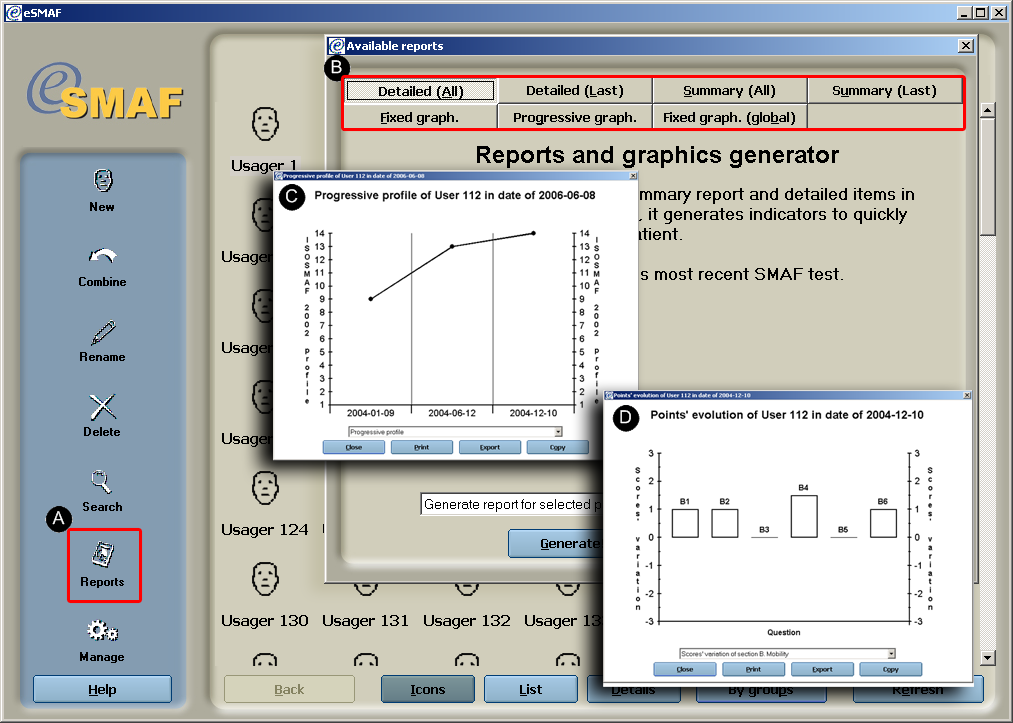Switch to List view
Image resolution: width=1013 pixels, height=723 pixels.
pyautogui.click(x=530, y=689)
